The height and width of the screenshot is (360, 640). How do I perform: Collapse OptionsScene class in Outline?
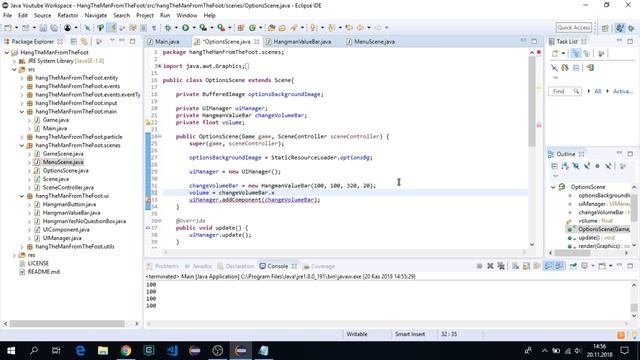pos(553,187)
